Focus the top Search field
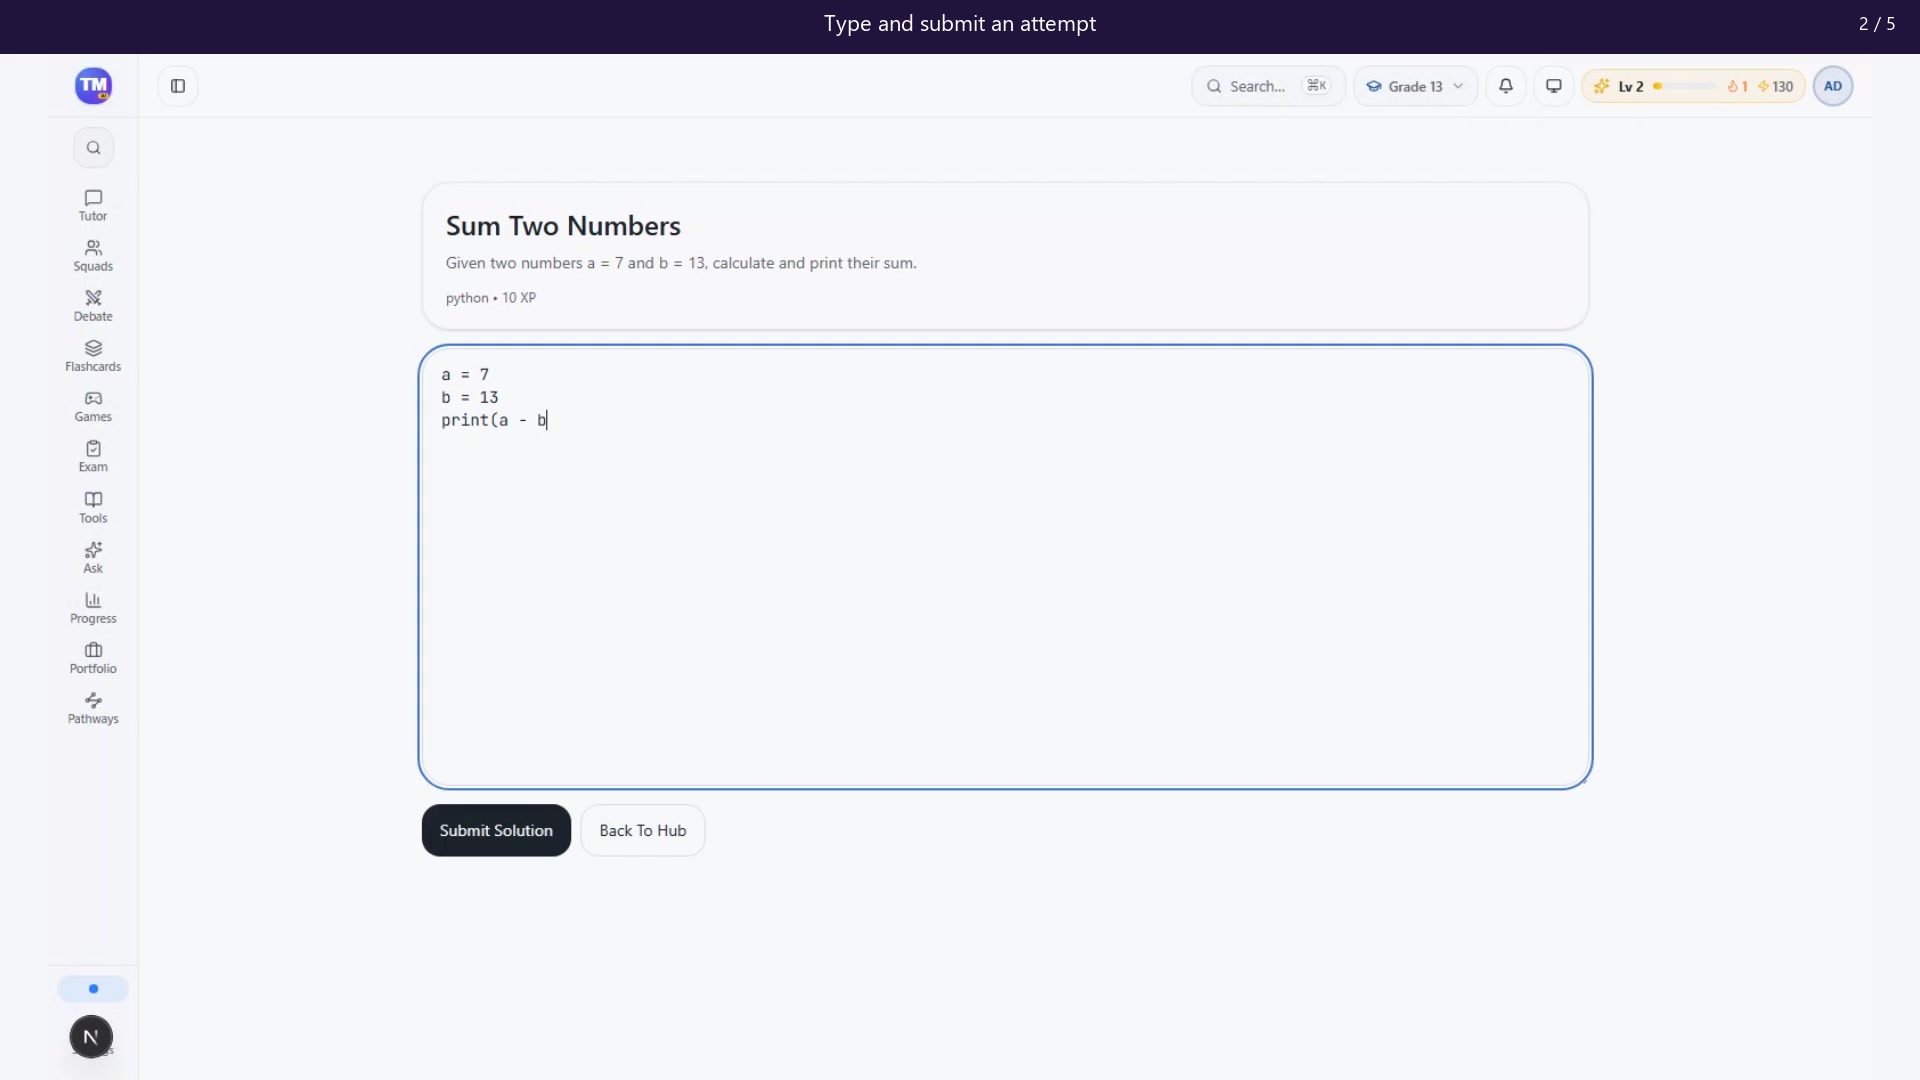 [x=1268, y=86]
